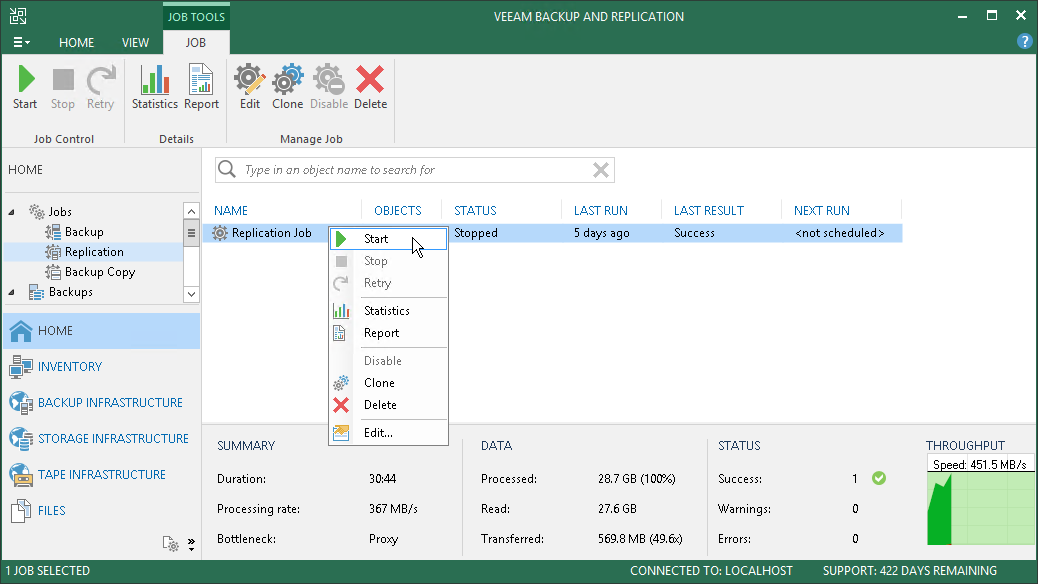
Task: Click 'CONNECTED TO: LOCALHOST' in status bar
Action: tap(711, 571)
